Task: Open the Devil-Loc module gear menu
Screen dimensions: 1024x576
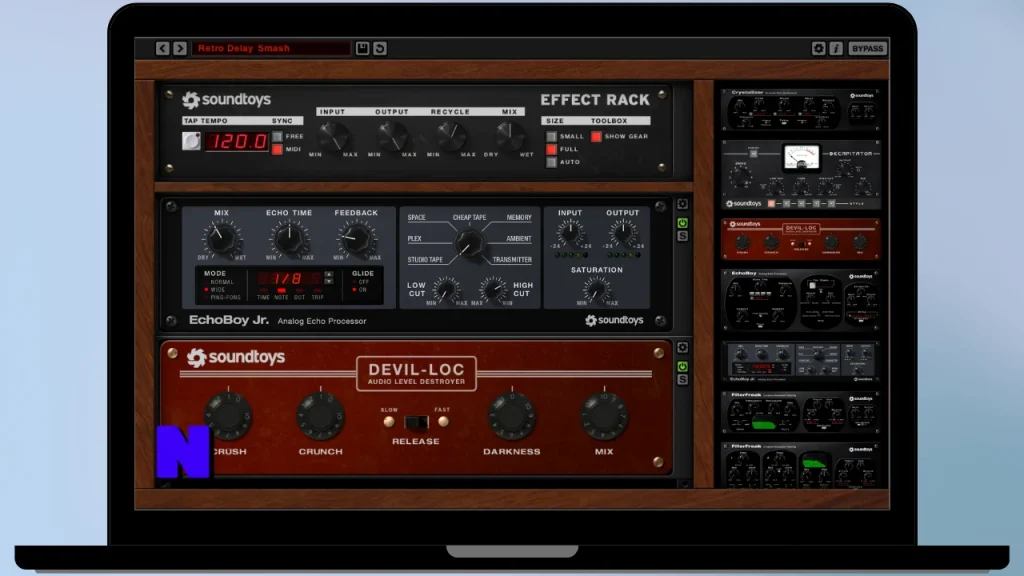Action: (x=682, y=348)
